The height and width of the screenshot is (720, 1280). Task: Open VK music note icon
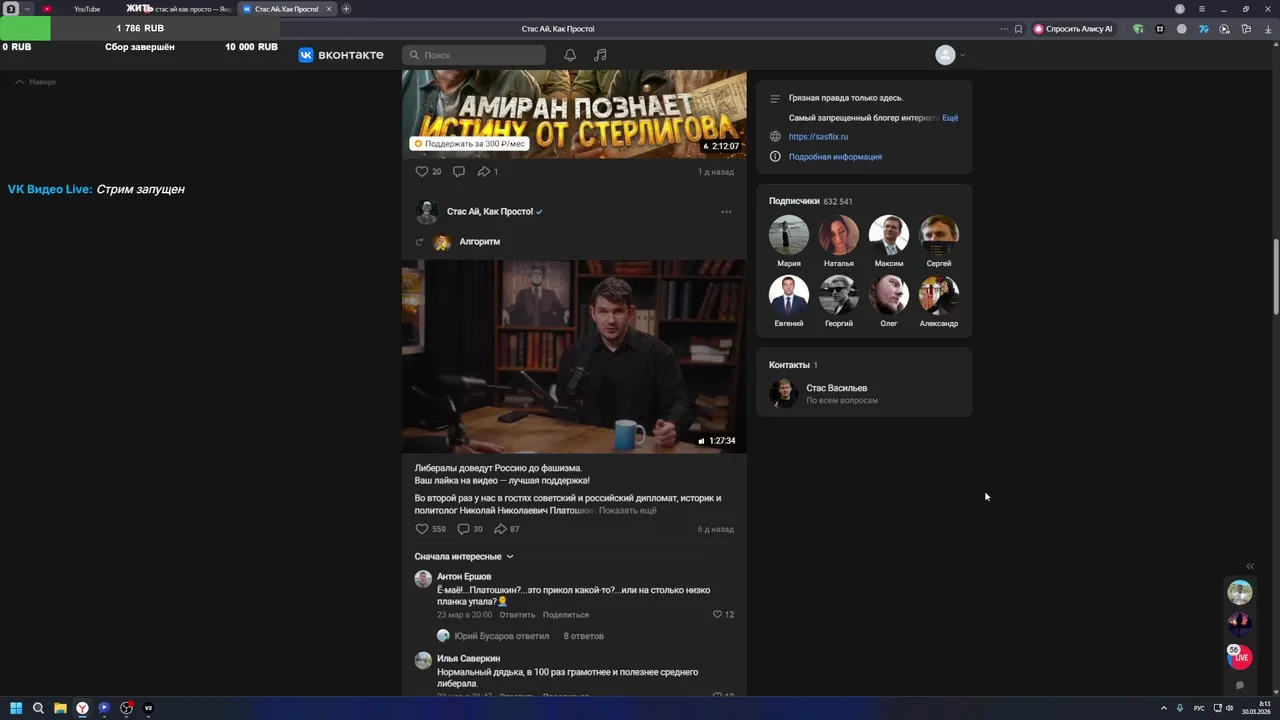[600, 55]
